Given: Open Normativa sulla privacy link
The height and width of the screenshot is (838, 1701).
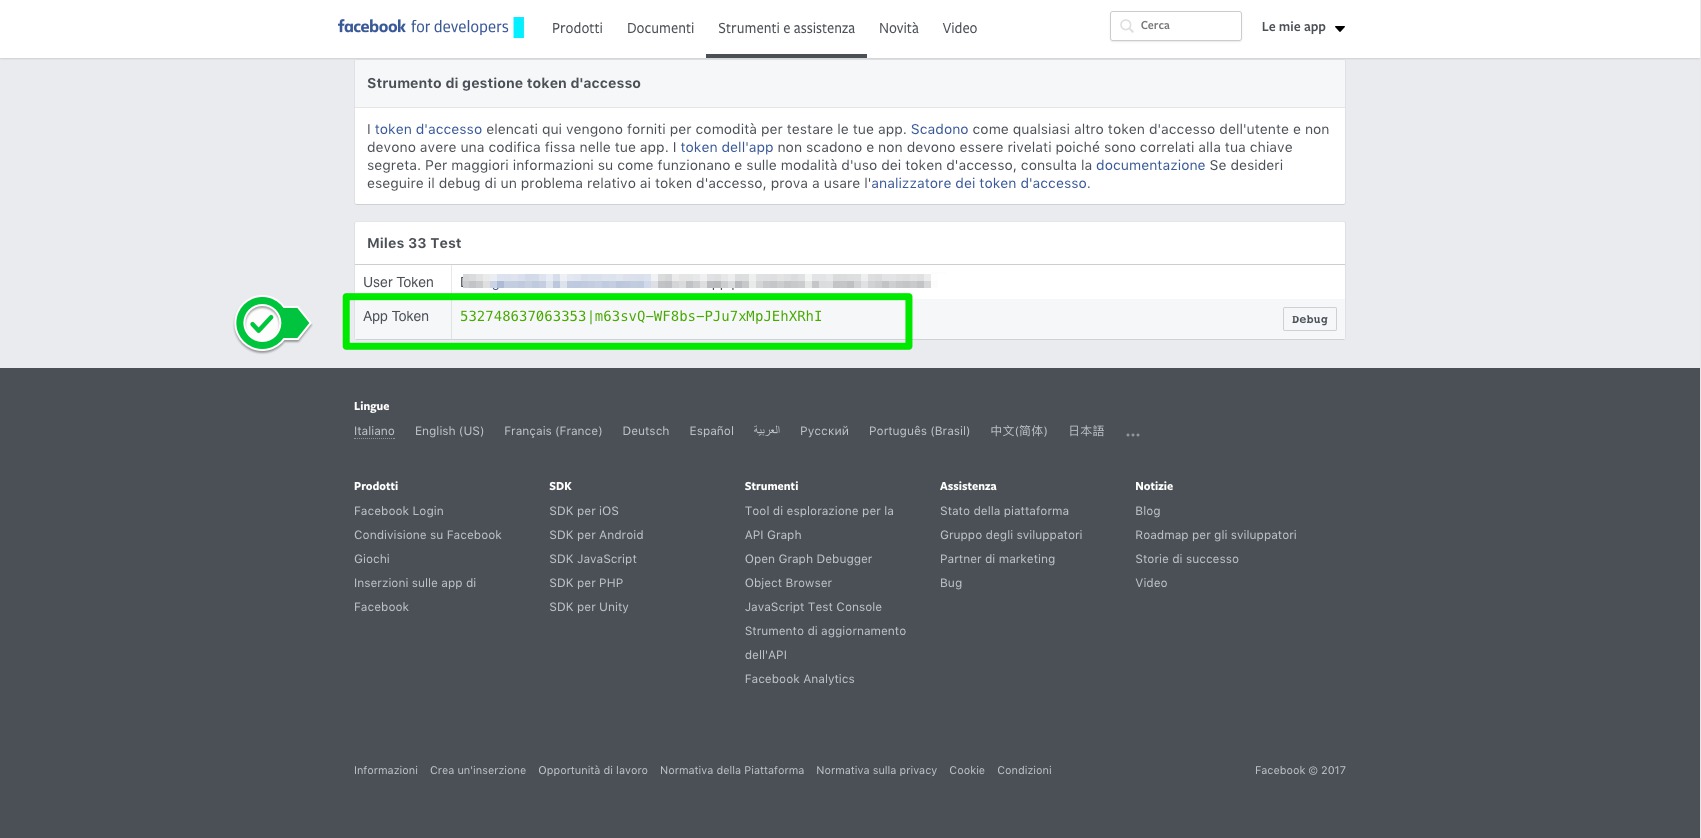Looking at the screenshot, I should click(x=876, y=770).
